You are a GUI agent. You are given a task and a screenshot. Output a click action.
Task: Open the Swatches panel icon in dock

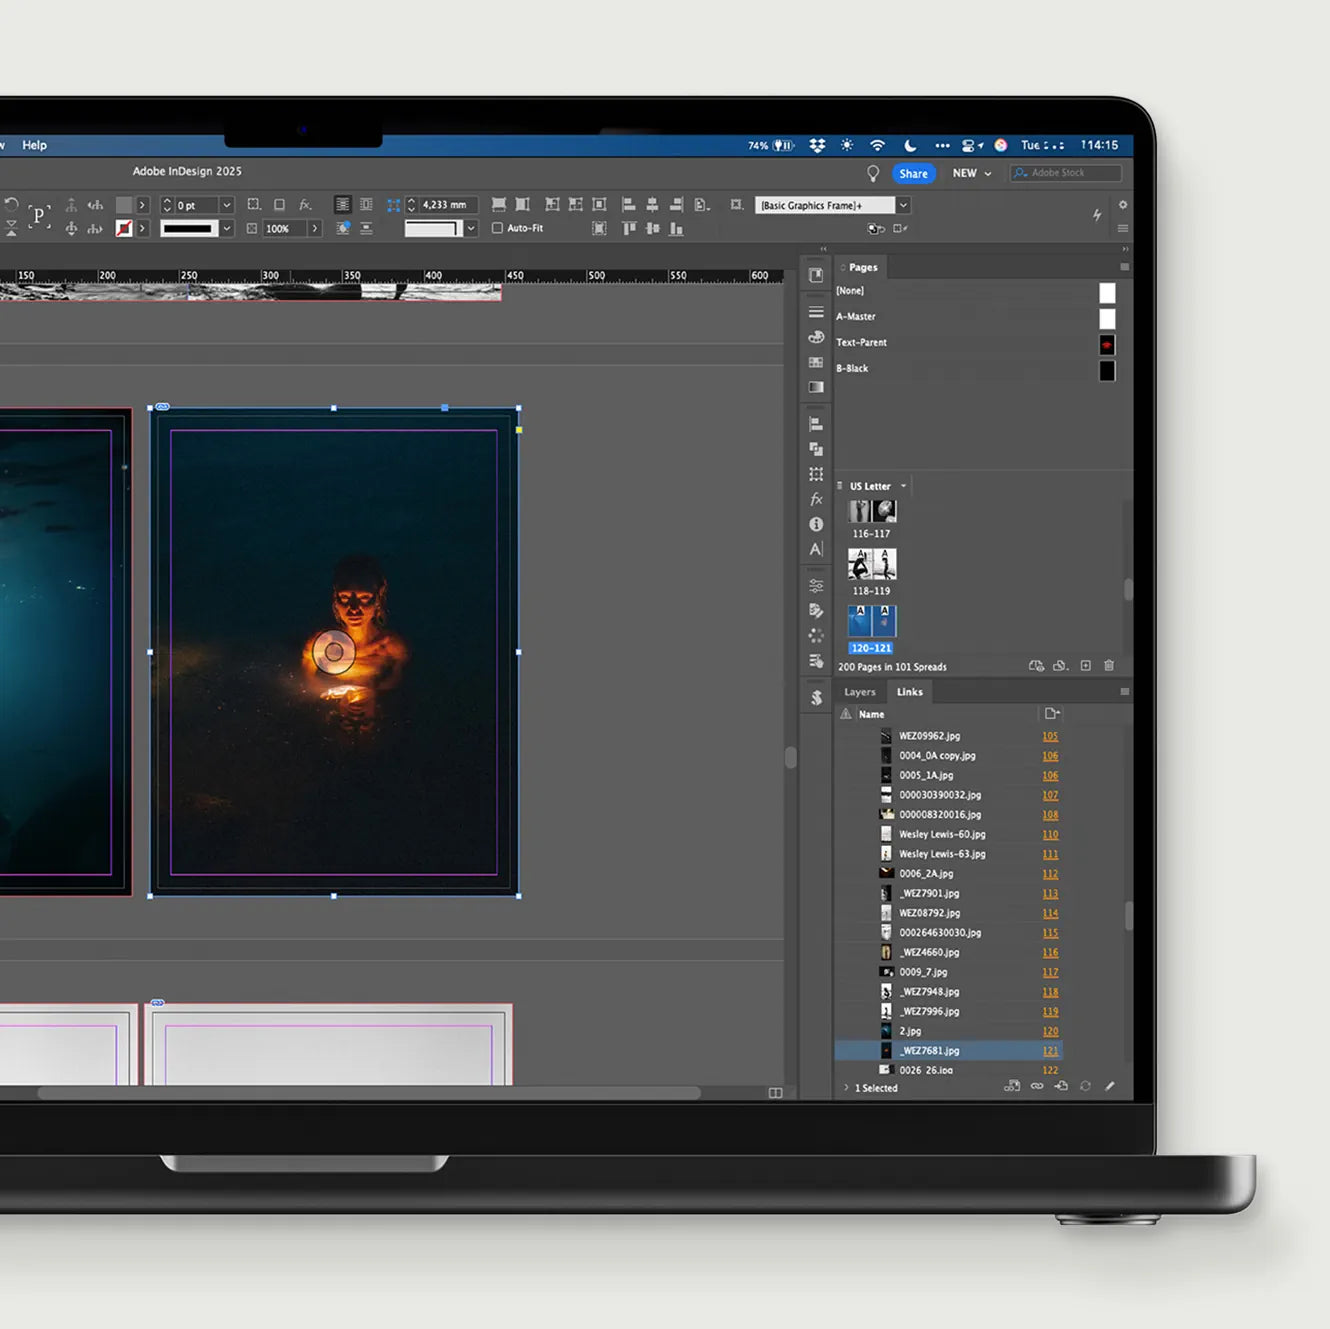pos(816,362)
